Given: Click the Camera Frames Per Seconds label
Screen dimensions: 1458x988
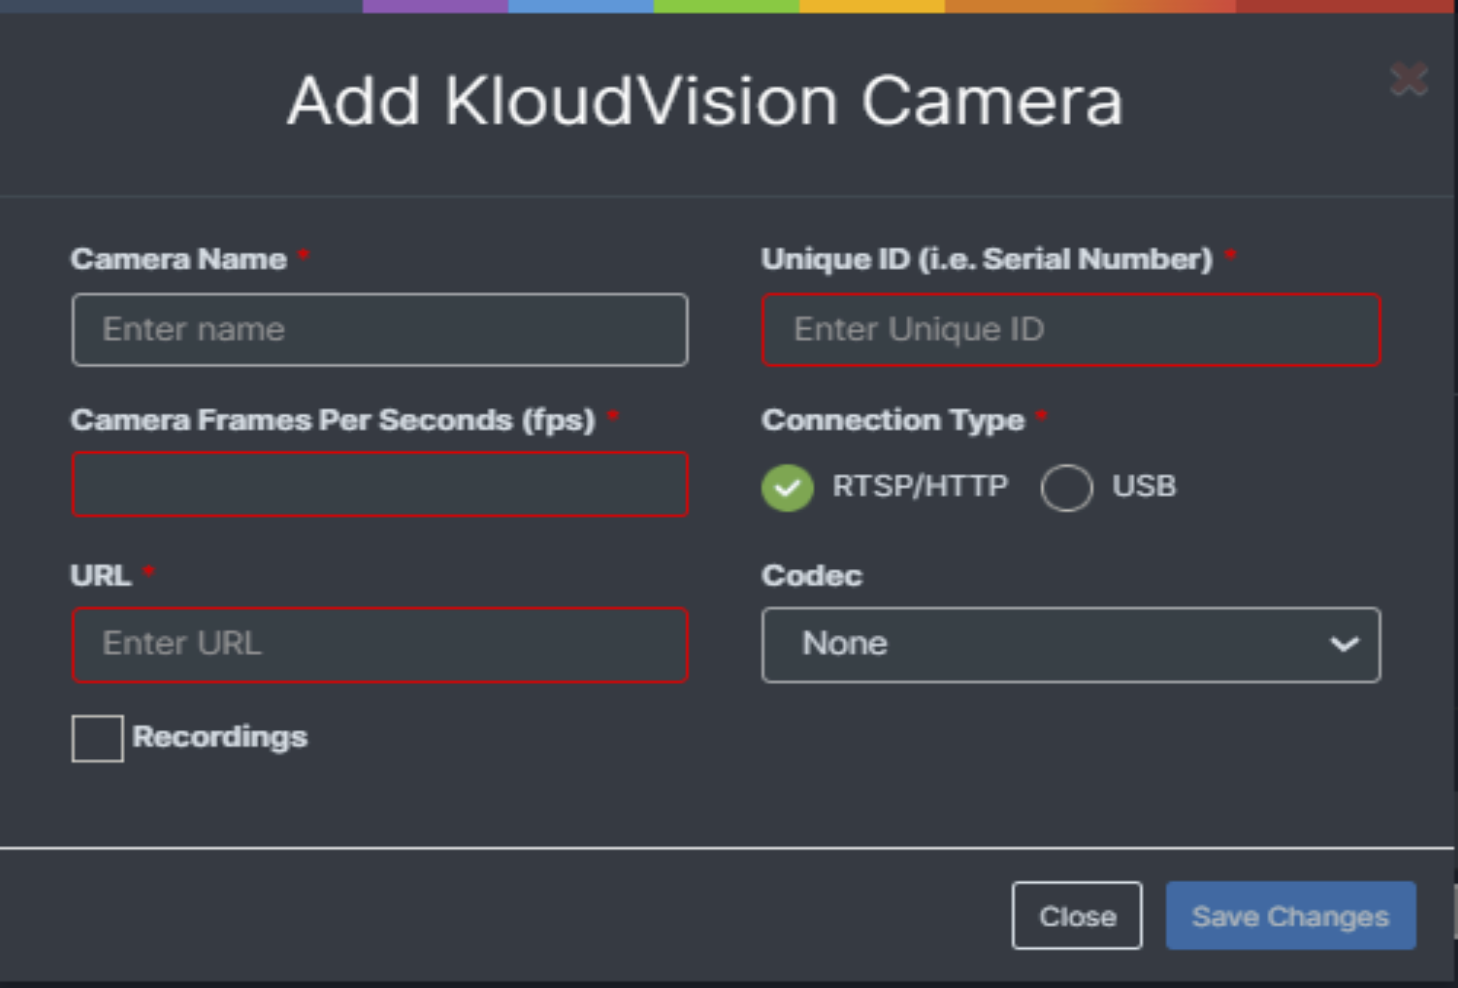Looking at the screenshot, I should click(332, 420).
